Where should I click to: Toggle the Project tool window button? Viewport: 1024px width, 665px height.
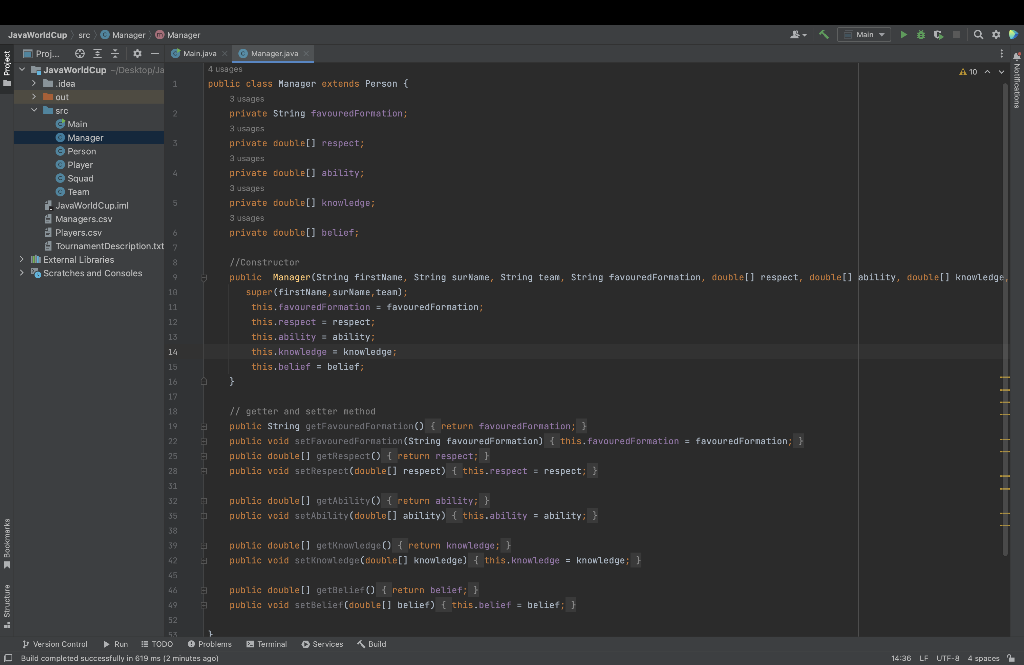click(x=7, y=69)
